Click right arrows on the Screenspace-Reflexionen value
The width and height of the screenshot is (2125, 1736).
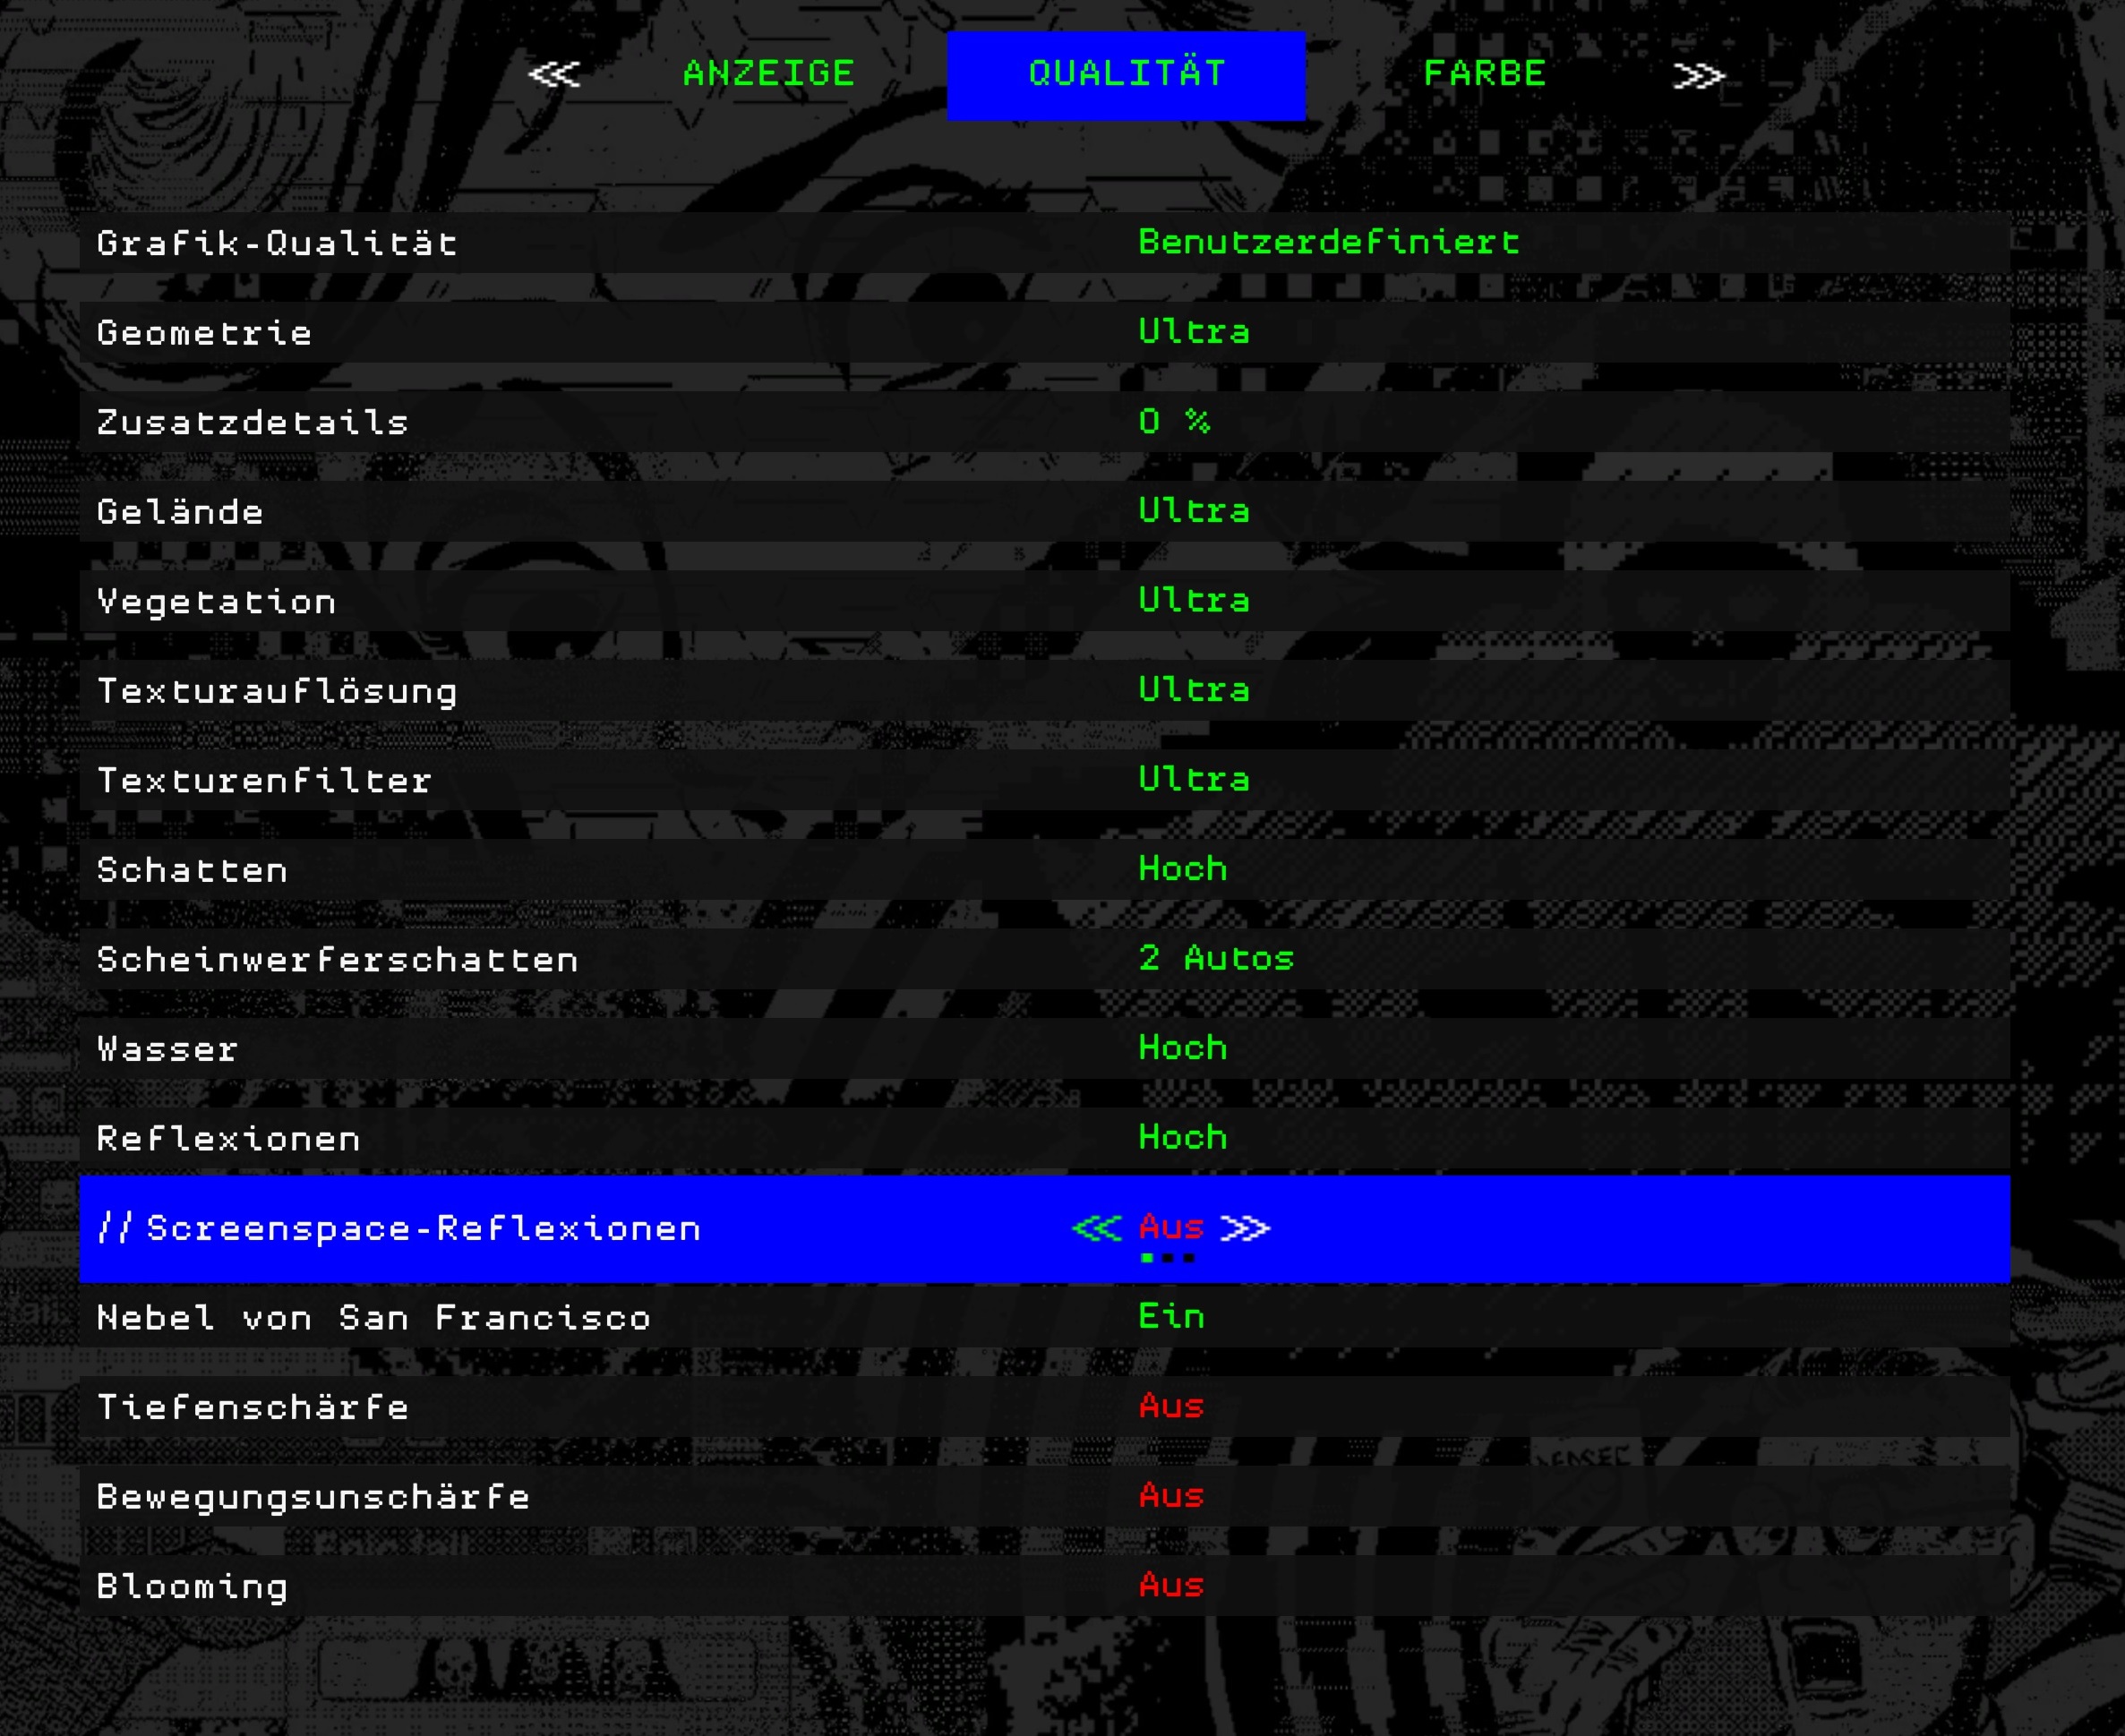tap(1245, 1228)
